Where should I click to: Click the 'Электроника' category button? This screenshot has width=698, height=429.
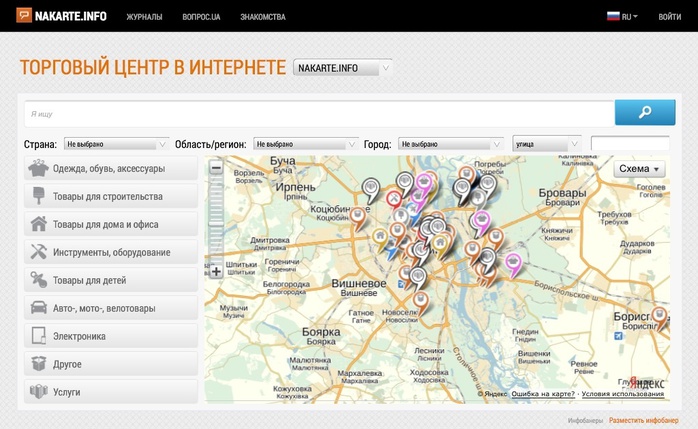tap(111, 336)
